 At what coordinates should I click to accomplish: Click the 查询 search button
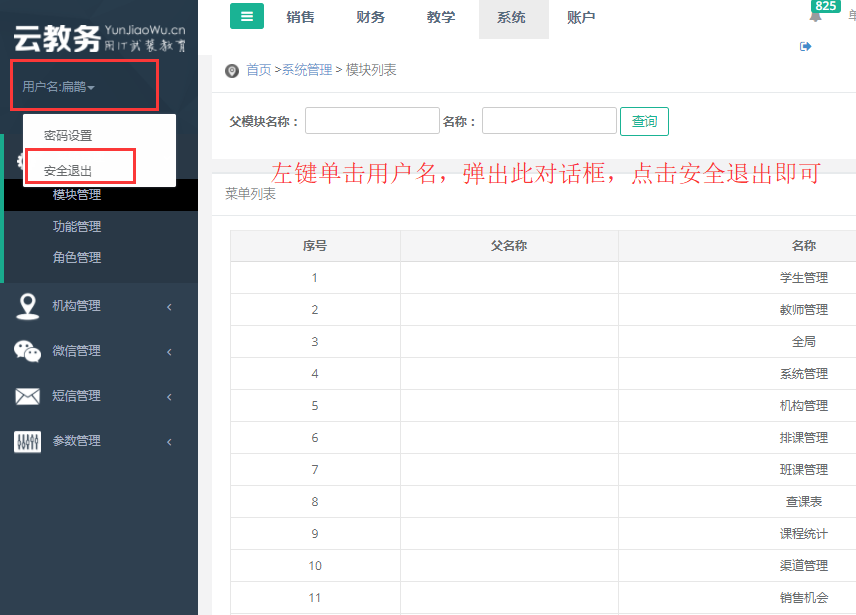644,121
